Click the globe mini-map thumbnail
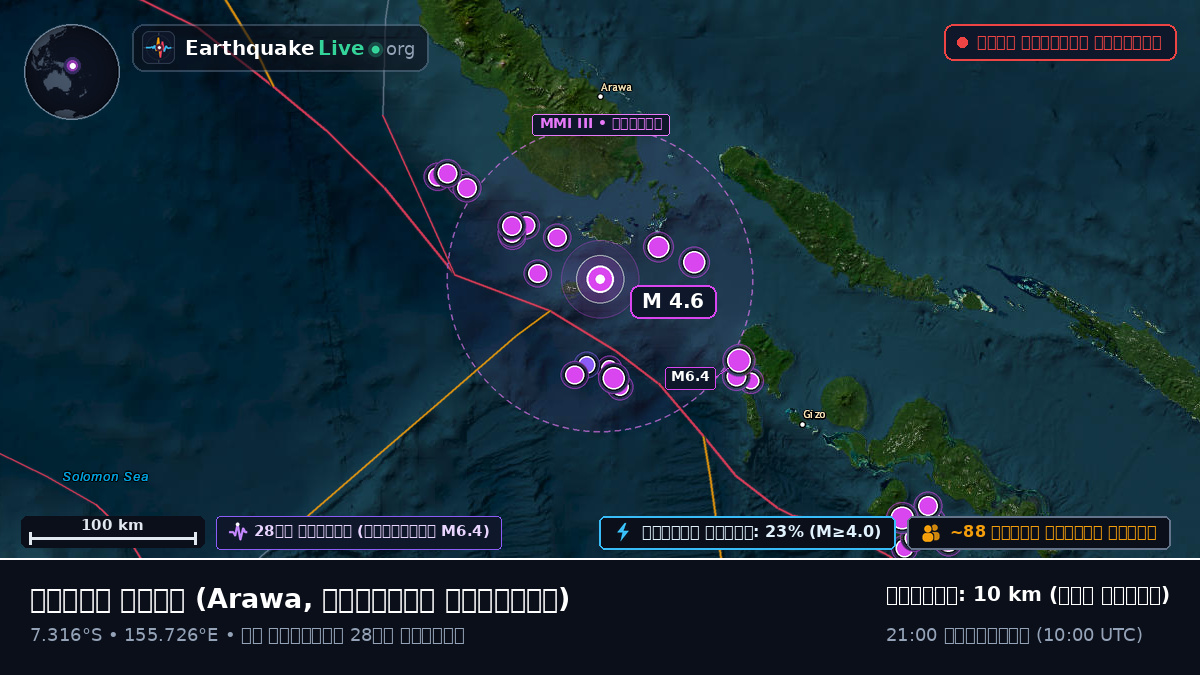1200x675 pixels. click(72, 72)
